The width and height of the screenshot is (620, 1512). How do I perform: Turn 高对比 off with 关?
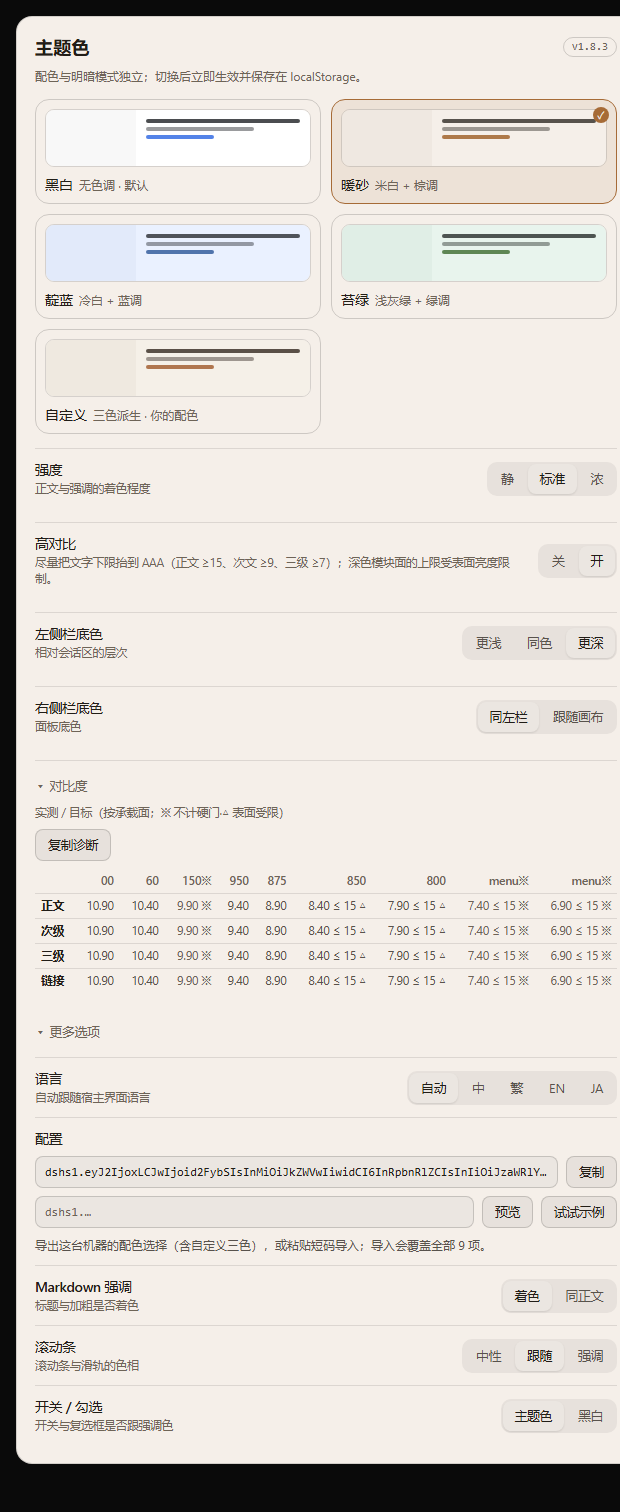[x=558, y=561]
